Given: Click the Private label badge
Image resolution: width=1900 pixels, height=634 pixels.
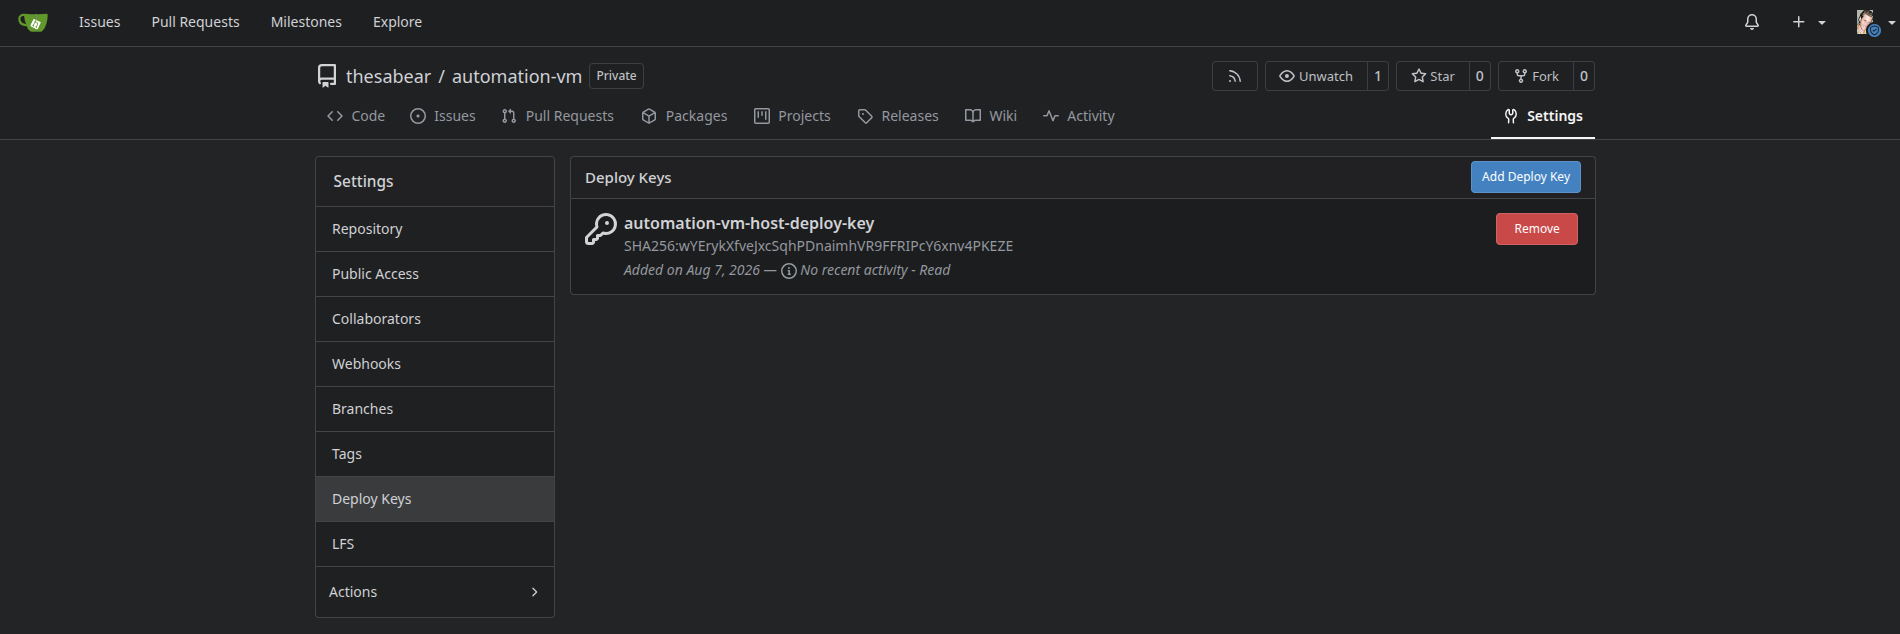Looking at the screenshot, I should tap(616, 76).
